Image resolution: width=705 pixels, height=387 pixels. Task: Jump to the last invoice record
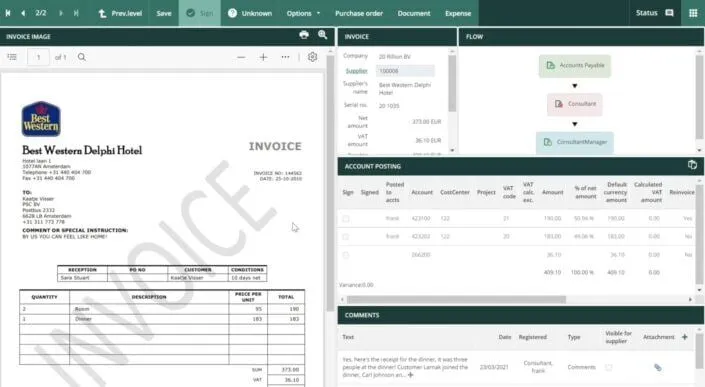click(76, 13)
